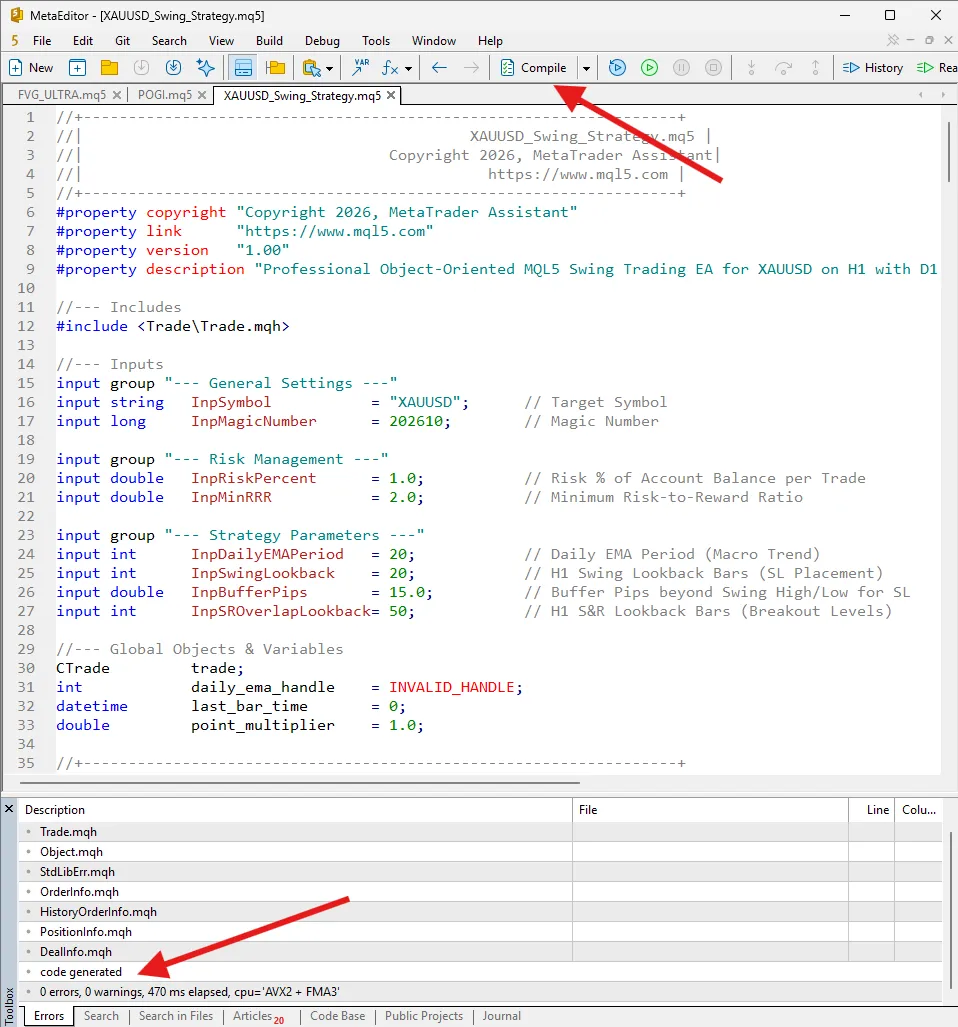Image resolution: width=958 pixels, height=1027 pixels.
Task: Switch to the Journal tab in Toolbox
Action: (502, 1016)
